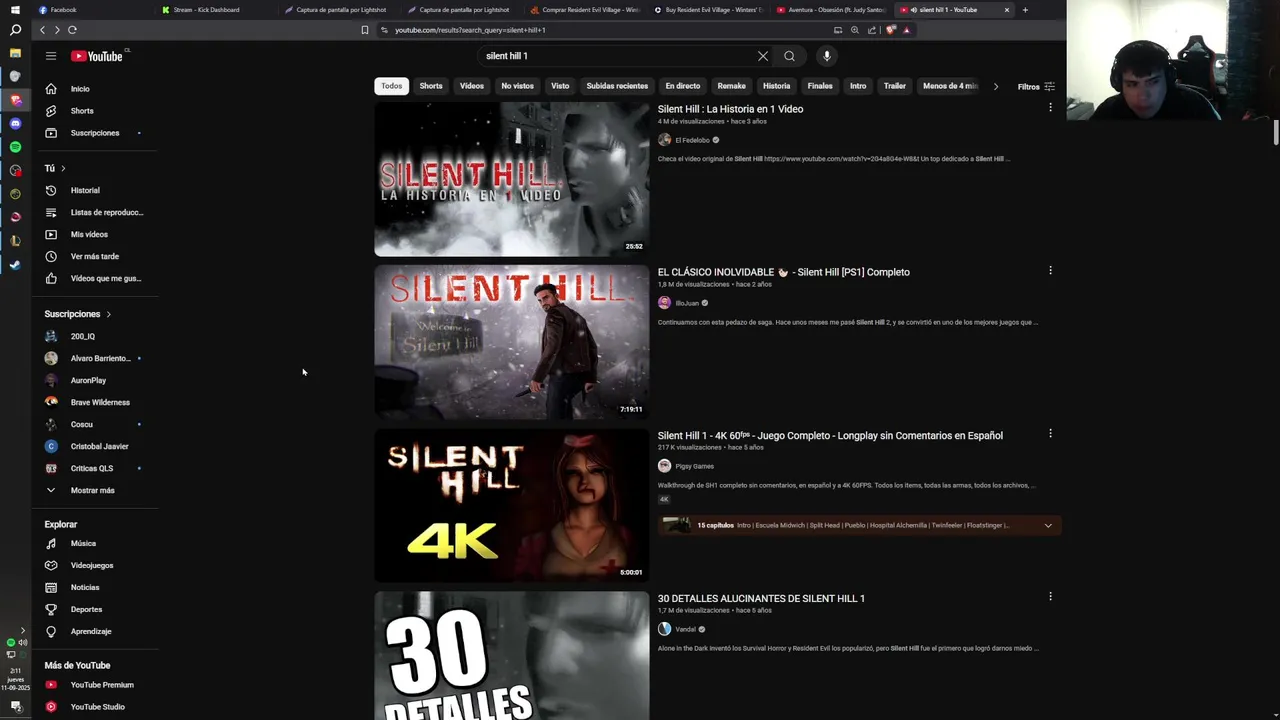Select the En directo filter chip
The height and width of the screenshot is (720, 1280).
[x=683, y=86]
